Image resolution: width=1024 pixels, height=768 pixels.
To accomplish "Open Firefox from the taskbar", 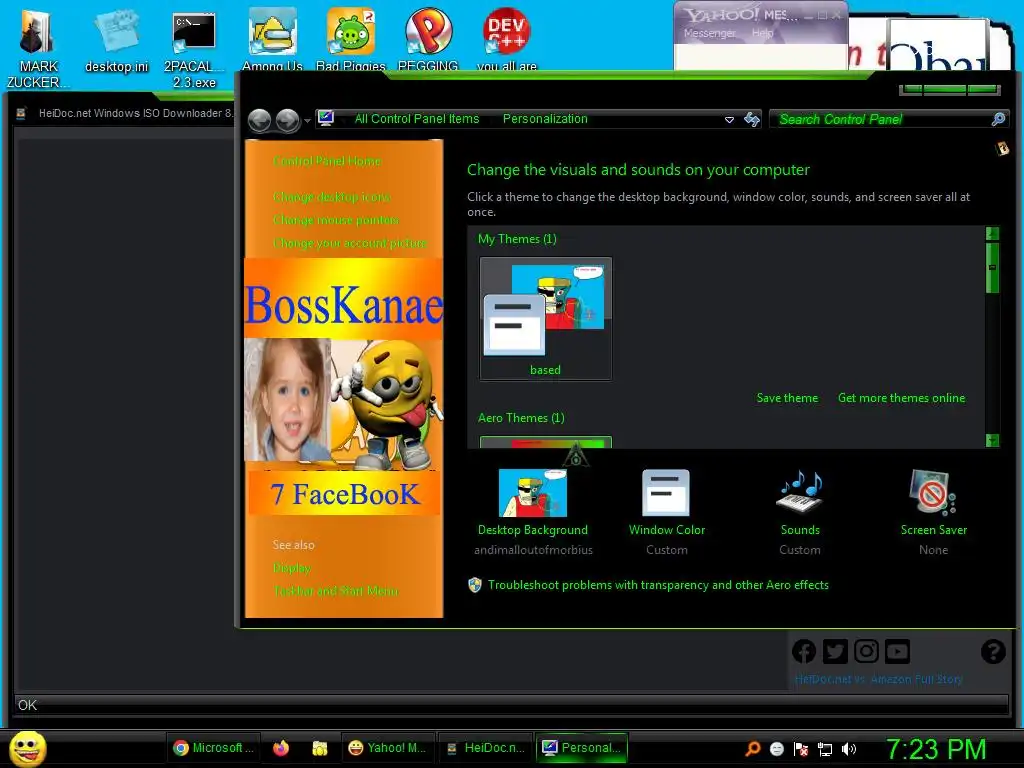I will (x=281, y=748).
